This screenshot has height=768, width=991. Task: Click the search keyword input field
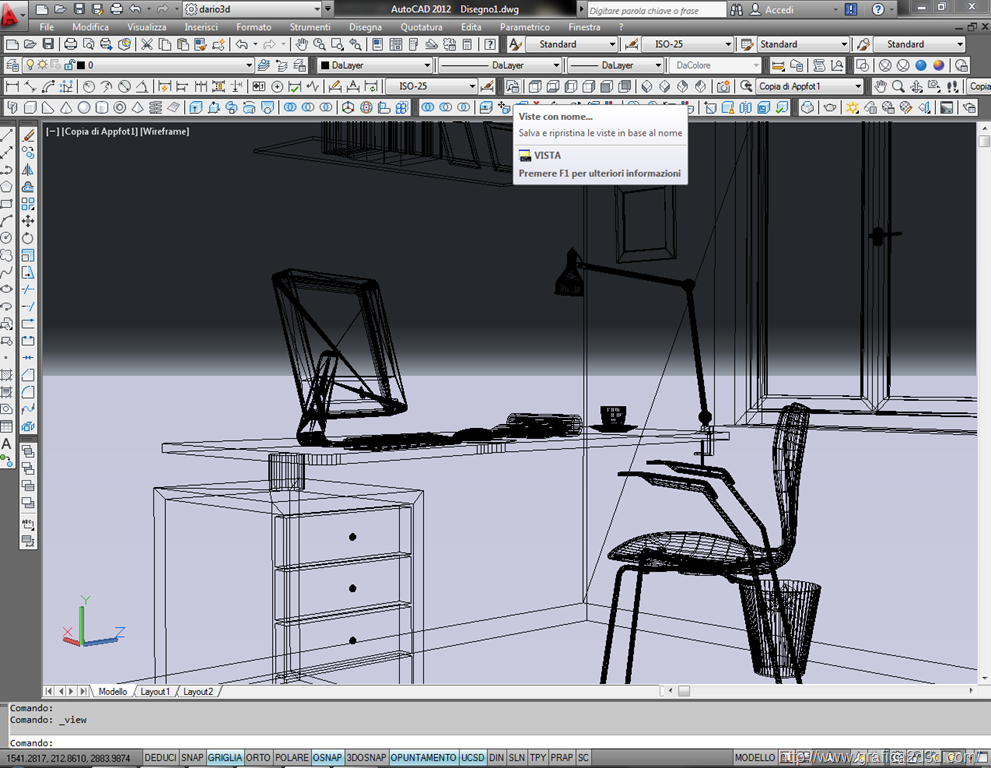click(655, 9)
